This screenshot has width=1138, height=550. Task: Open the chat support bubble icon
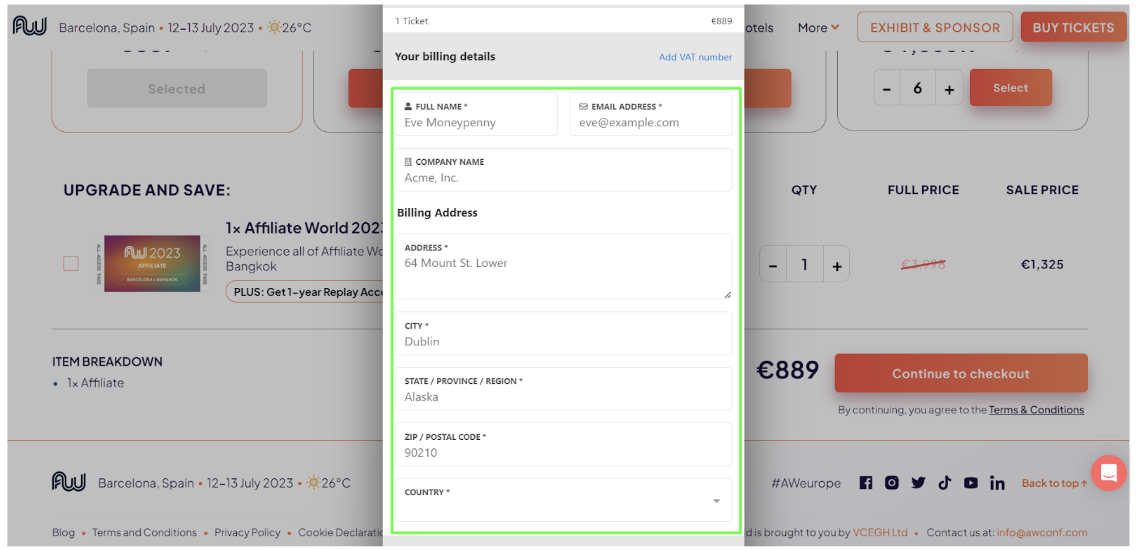point(1108,473)
